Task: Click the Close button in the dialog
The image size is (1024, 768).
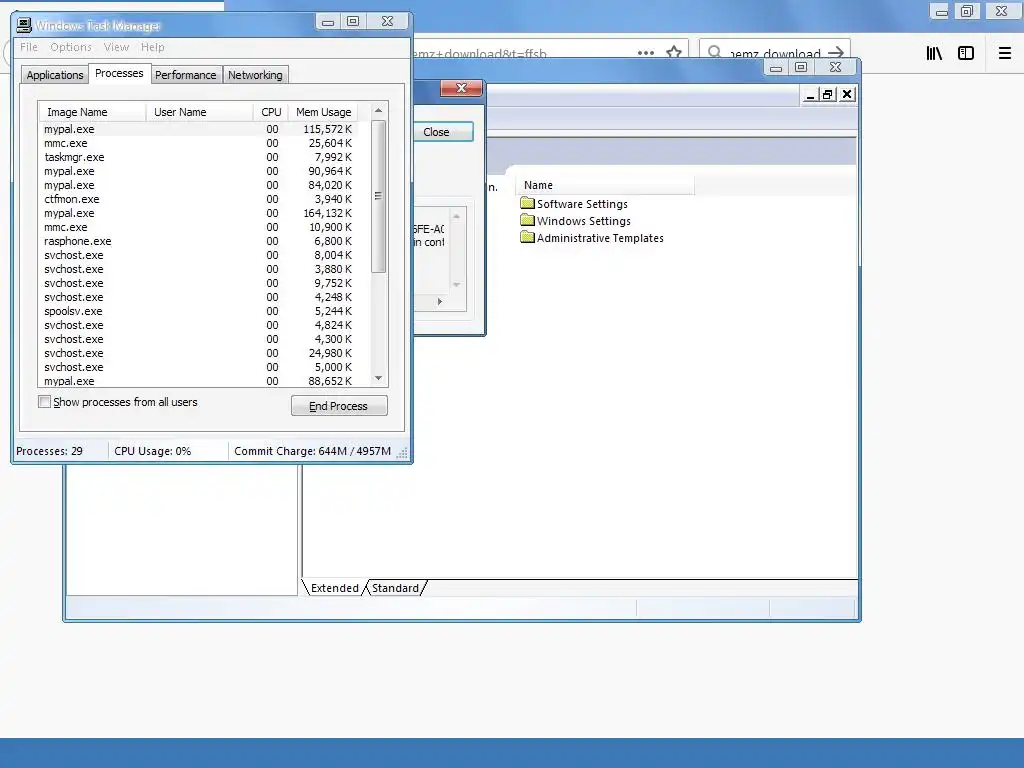Action: pos(443,132)
